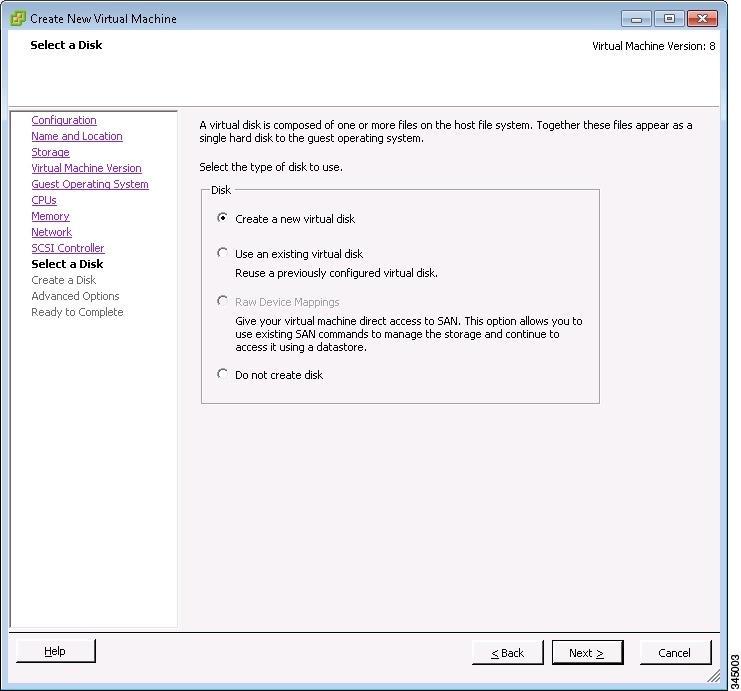Viewport: 741px width, 691px height.
Task: Click the Create a Disk step label
Action: click(x=63, y=280)
